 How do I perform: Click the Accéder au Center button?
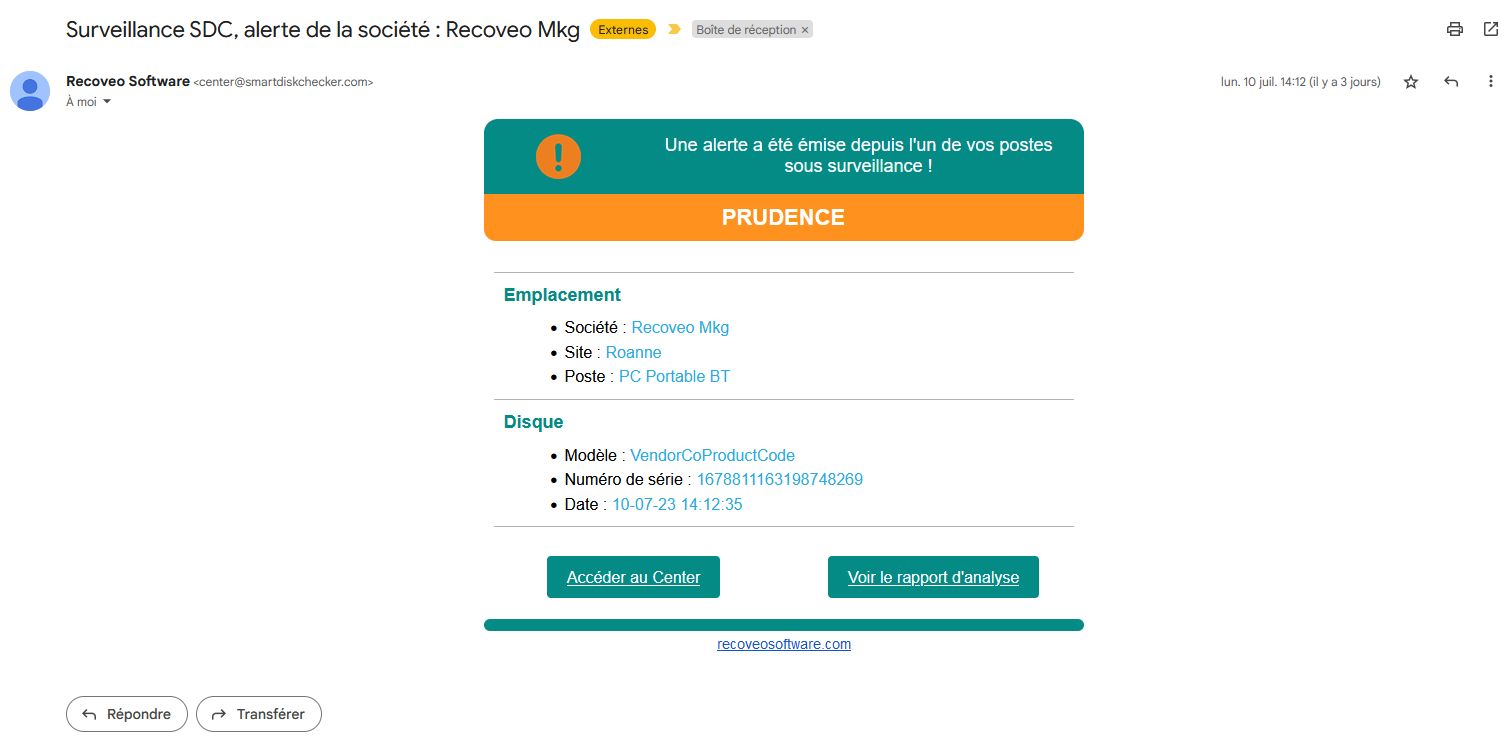[x=633, y=577]
